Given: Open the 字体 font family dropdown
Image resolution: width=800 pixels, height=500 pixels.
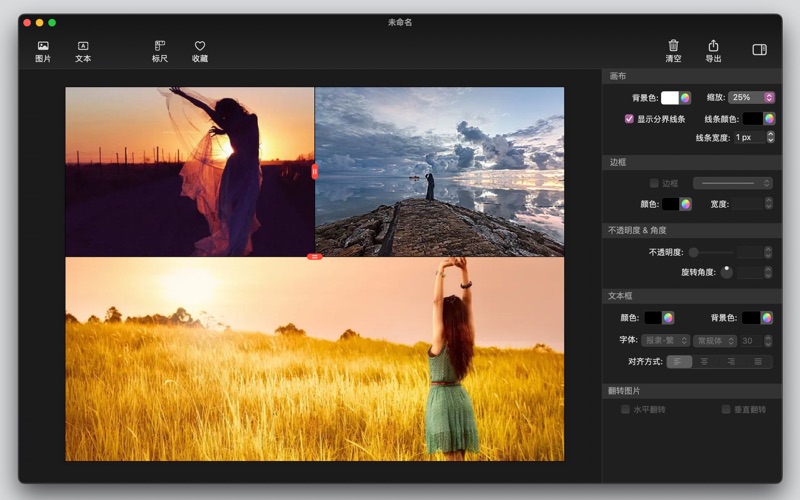Looking at the screenshot, I should [666, 341].
